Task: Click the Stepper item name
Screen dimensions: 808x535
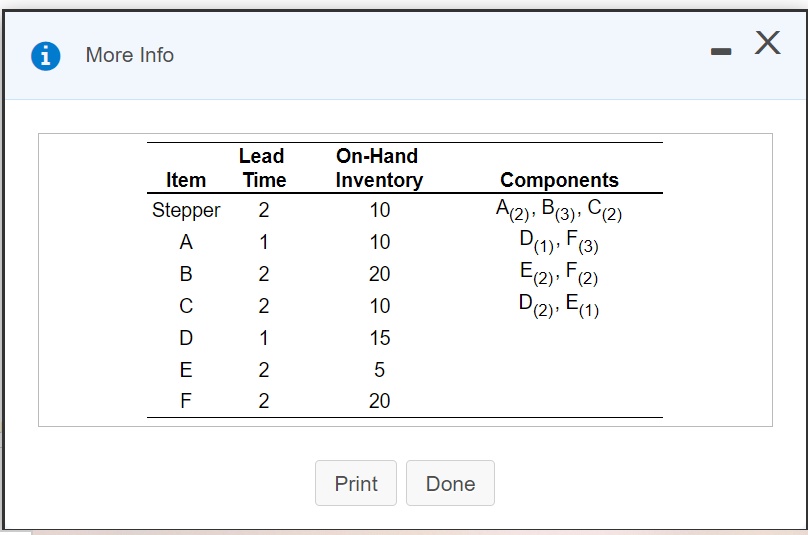Action: click(186, 211)
